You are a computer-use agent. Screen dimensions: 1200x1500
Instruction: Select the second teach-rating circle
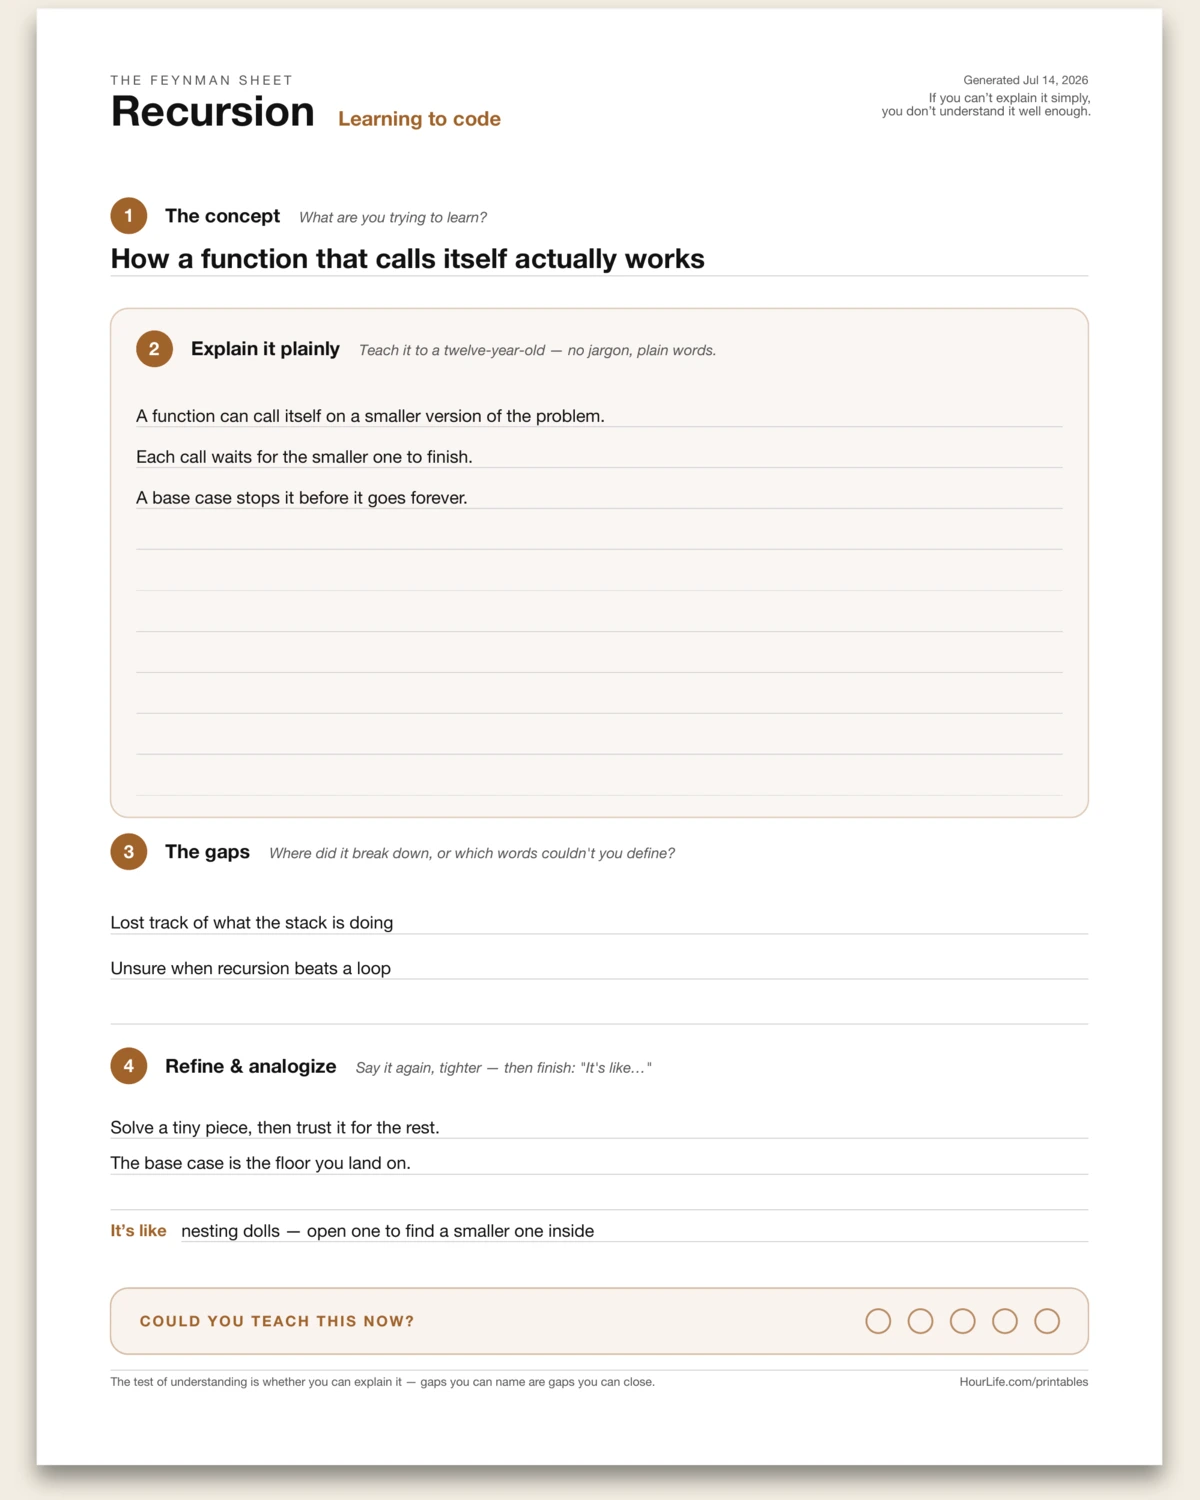point(920,1321)
